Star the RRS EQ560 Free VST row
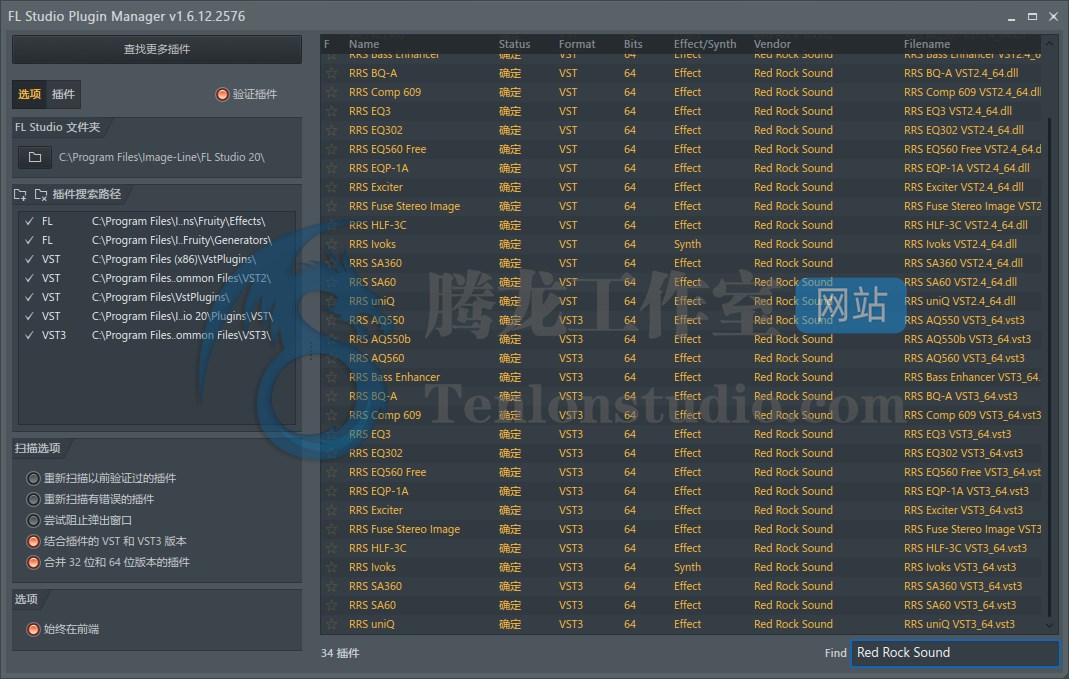Viewport: 1069px width, 679px height. (331, 149)
